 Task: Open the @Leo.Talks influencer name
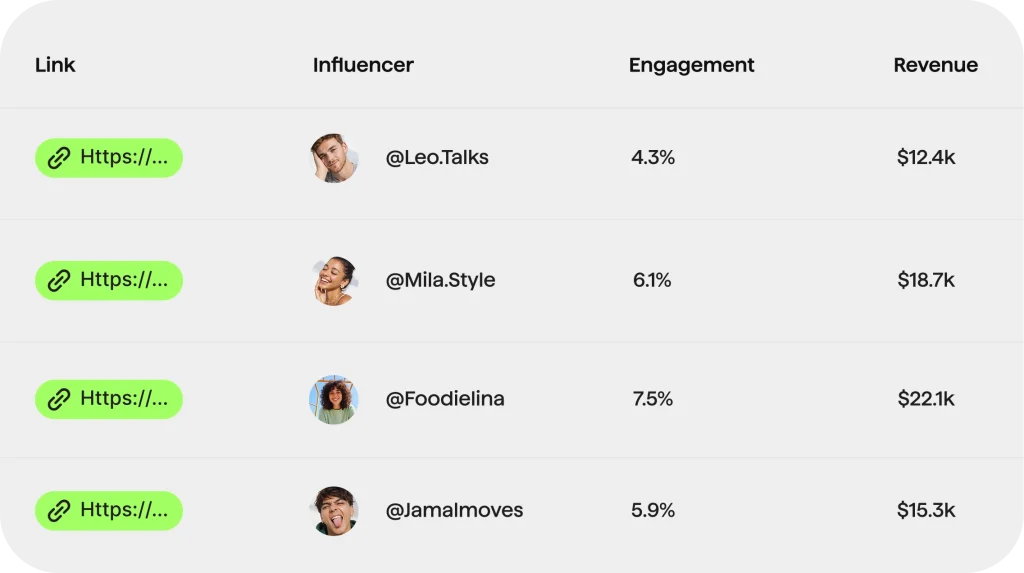[437, 158]
